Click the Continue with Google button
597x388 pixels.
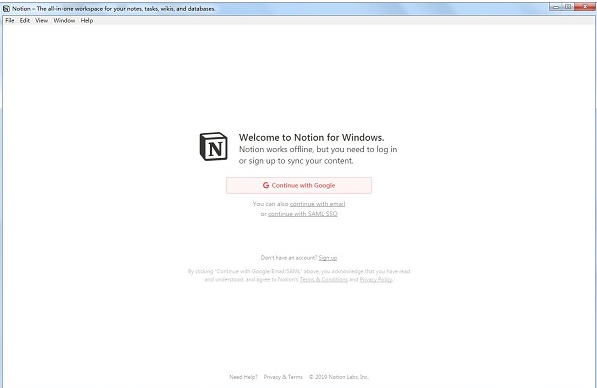coord(299,185)
